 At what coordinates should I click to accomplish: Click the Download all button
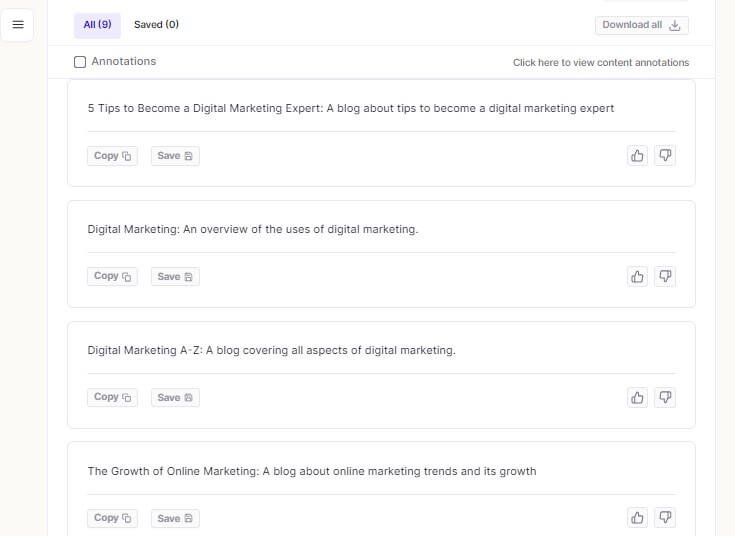tap(641, 25)
